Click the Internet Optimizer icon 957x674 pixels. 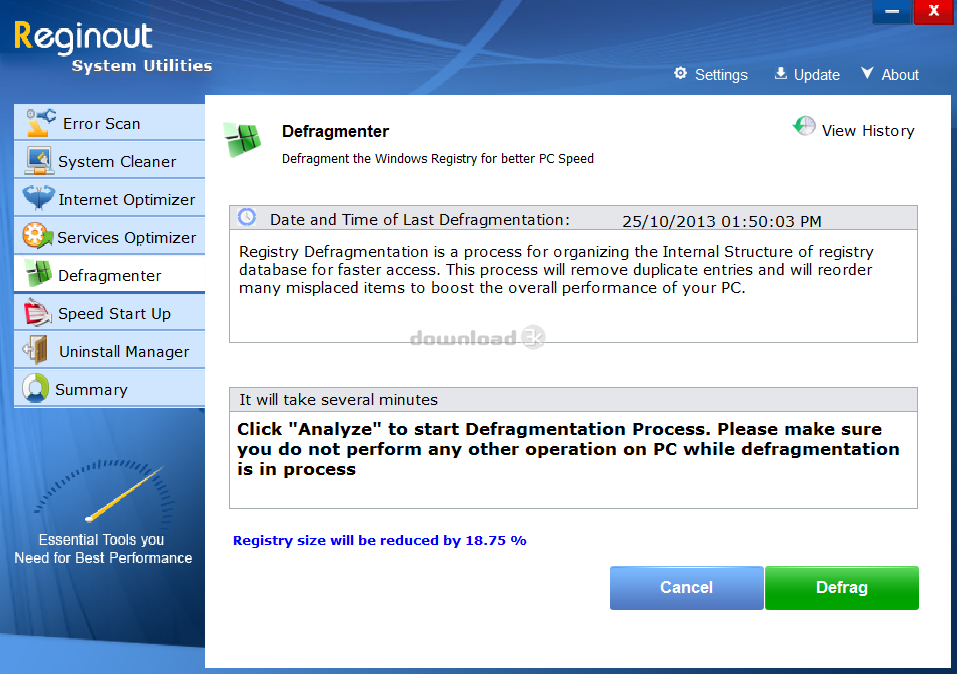coord(38,199)
